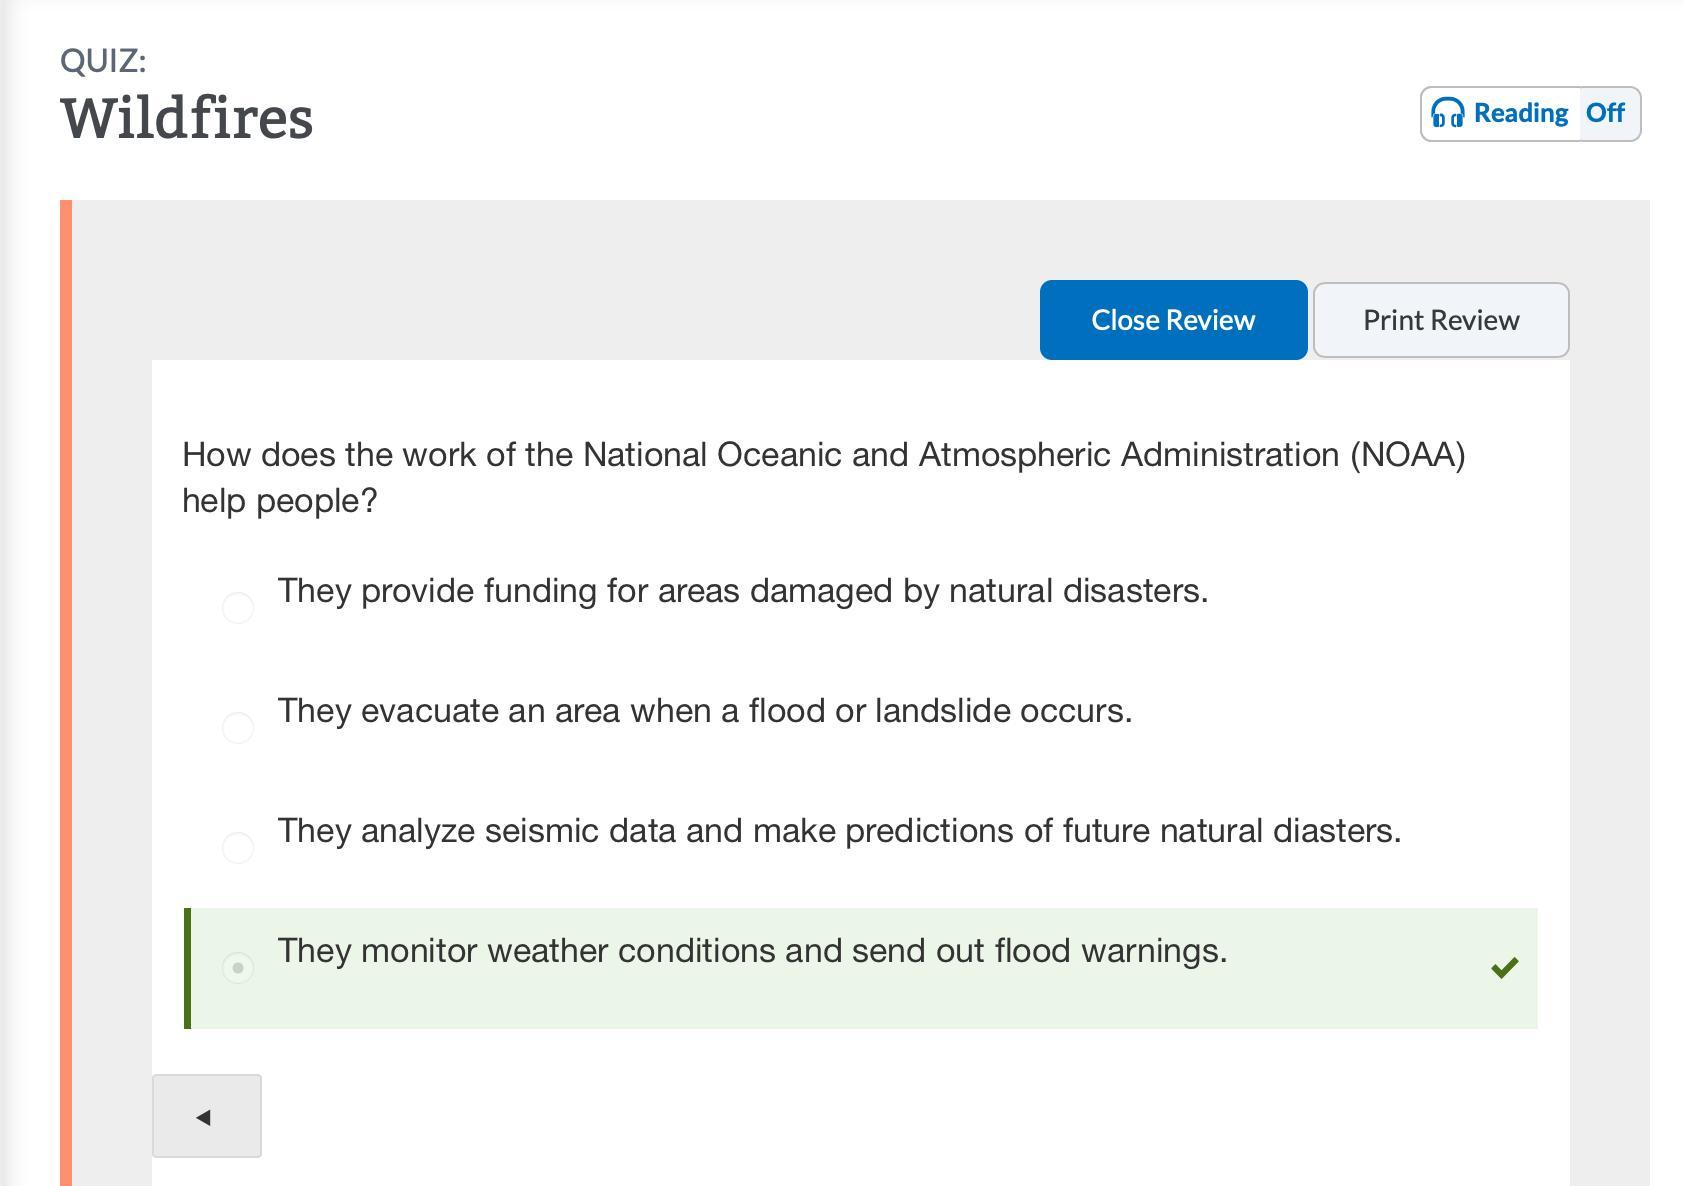1684x1186 pixels.
Task: Click the word Reading in the toggle
Action: coord(1520,113)
